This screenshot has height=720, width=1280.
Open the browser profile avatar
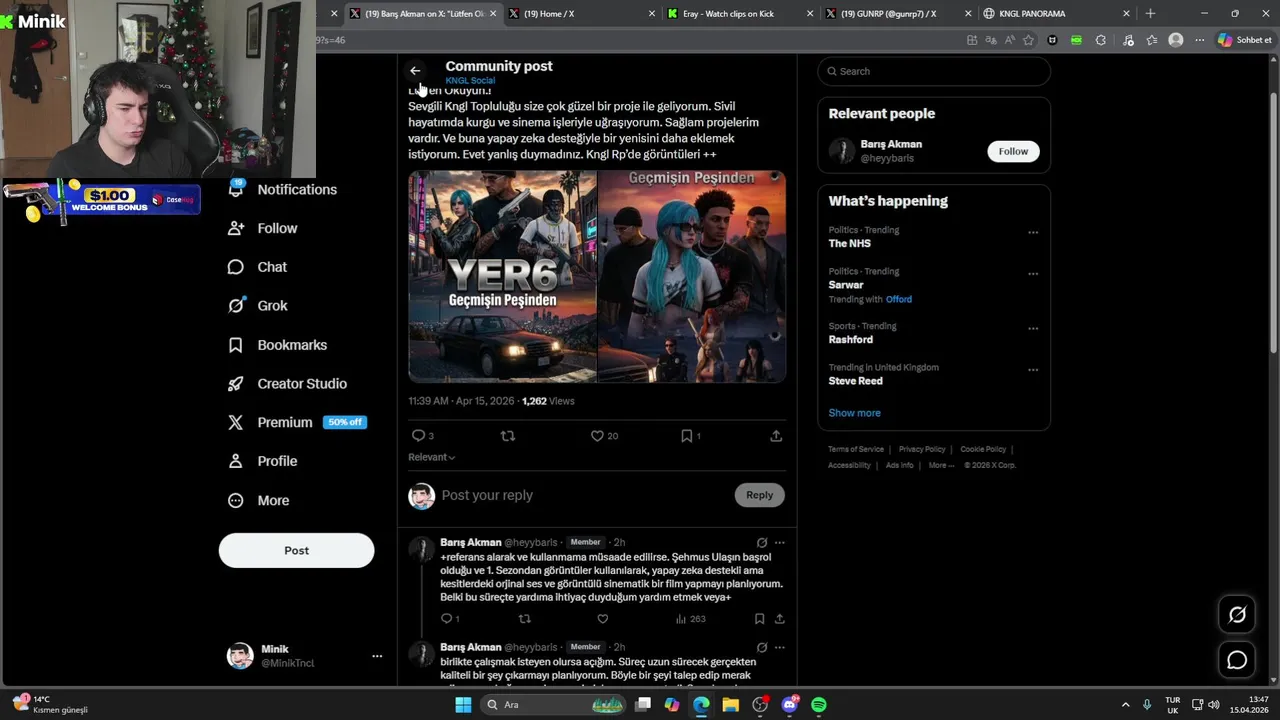[x=1176, y=40]
